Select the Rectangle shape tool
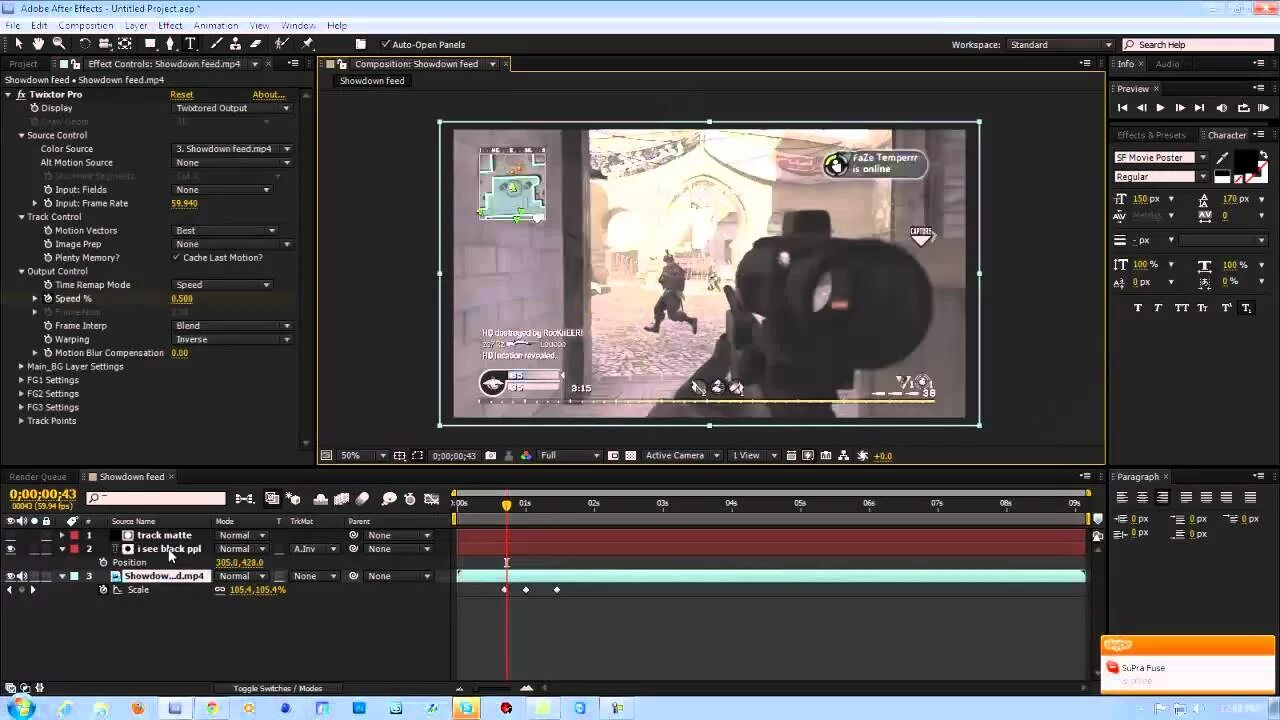Screen dimensions: 1280x720 click(x=151, y=44)
